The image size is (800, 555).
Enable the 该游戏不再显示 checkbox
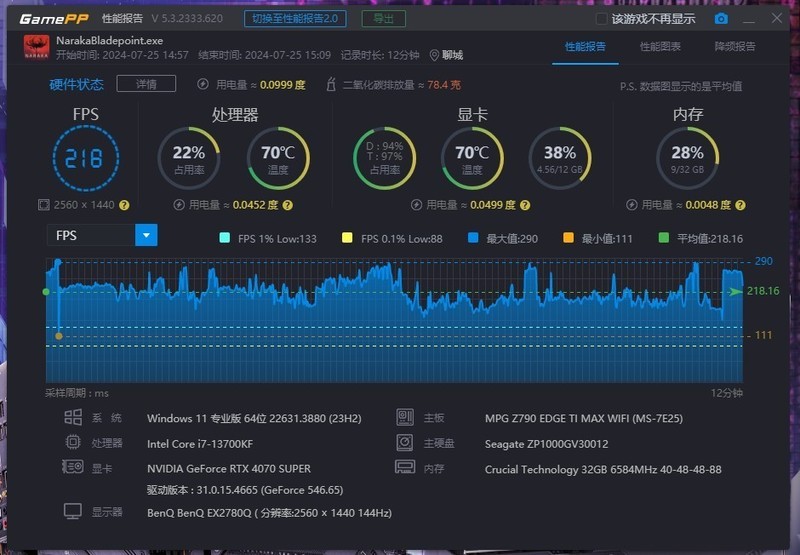pos(602,19)
